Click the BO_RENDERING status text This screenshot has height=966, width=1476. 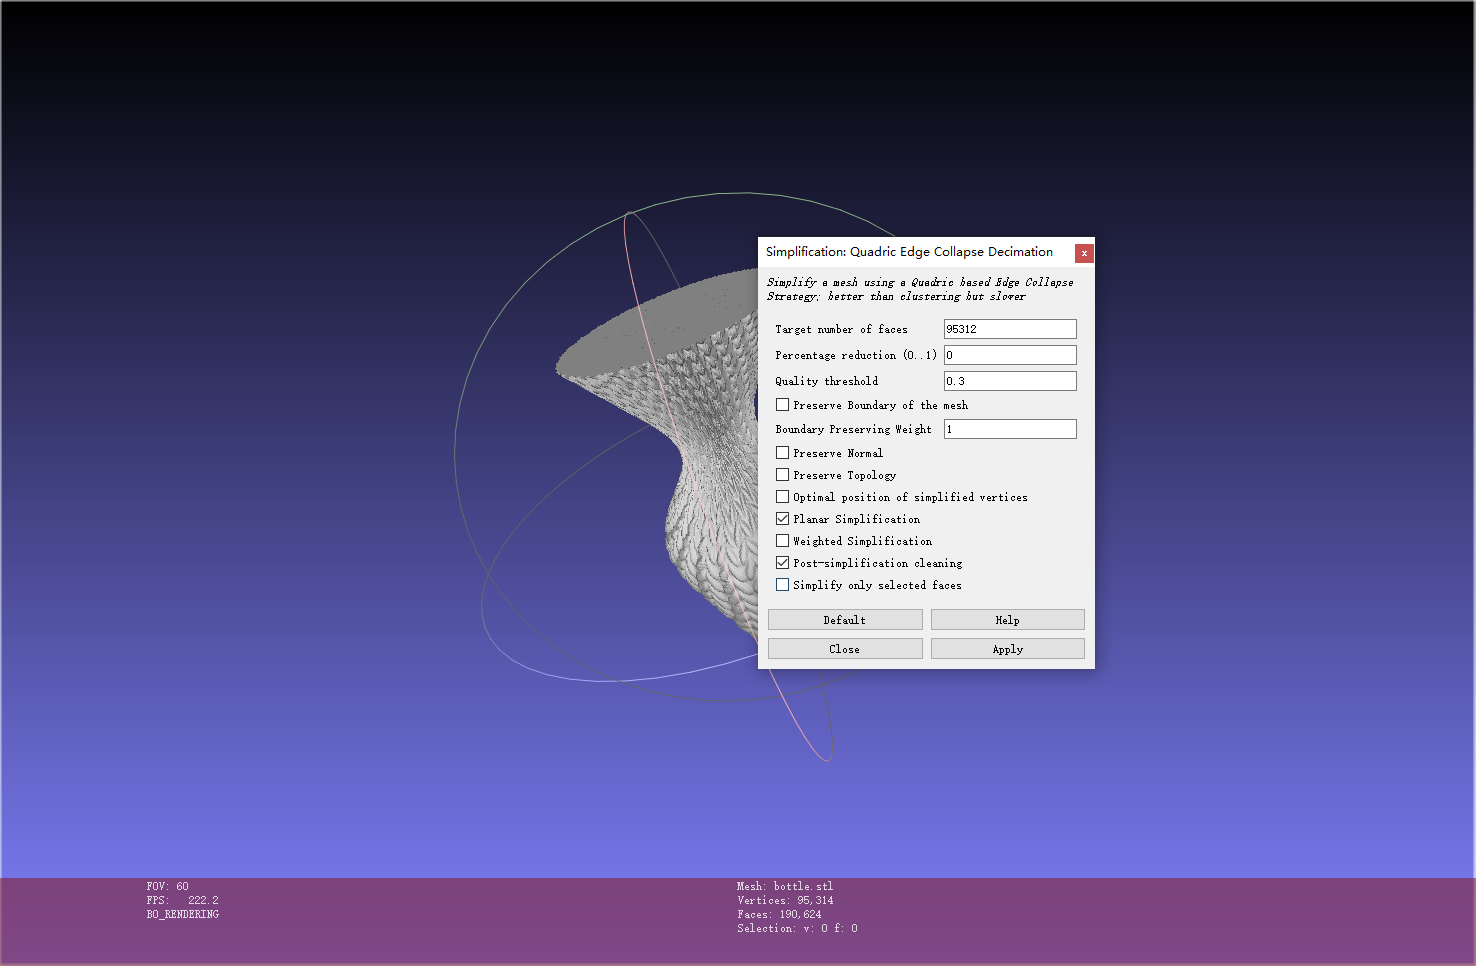pyautogui.click(x=182, y=914)
